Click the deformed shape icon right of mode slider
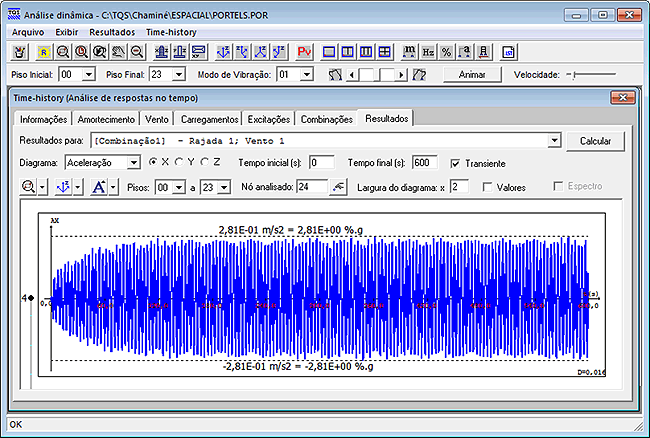 pyautogui.click(x=419, y=75)
